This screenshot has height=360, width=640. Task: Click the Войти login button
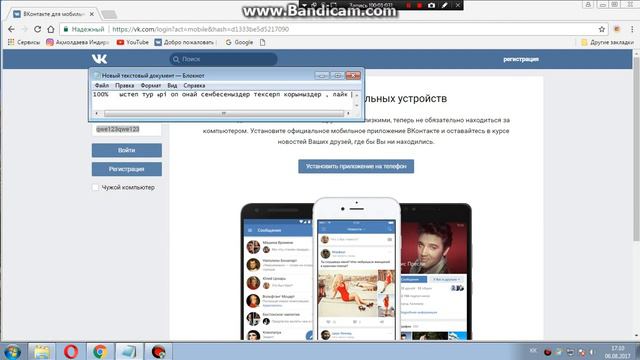pyautogui.click(x=127, y=150)
